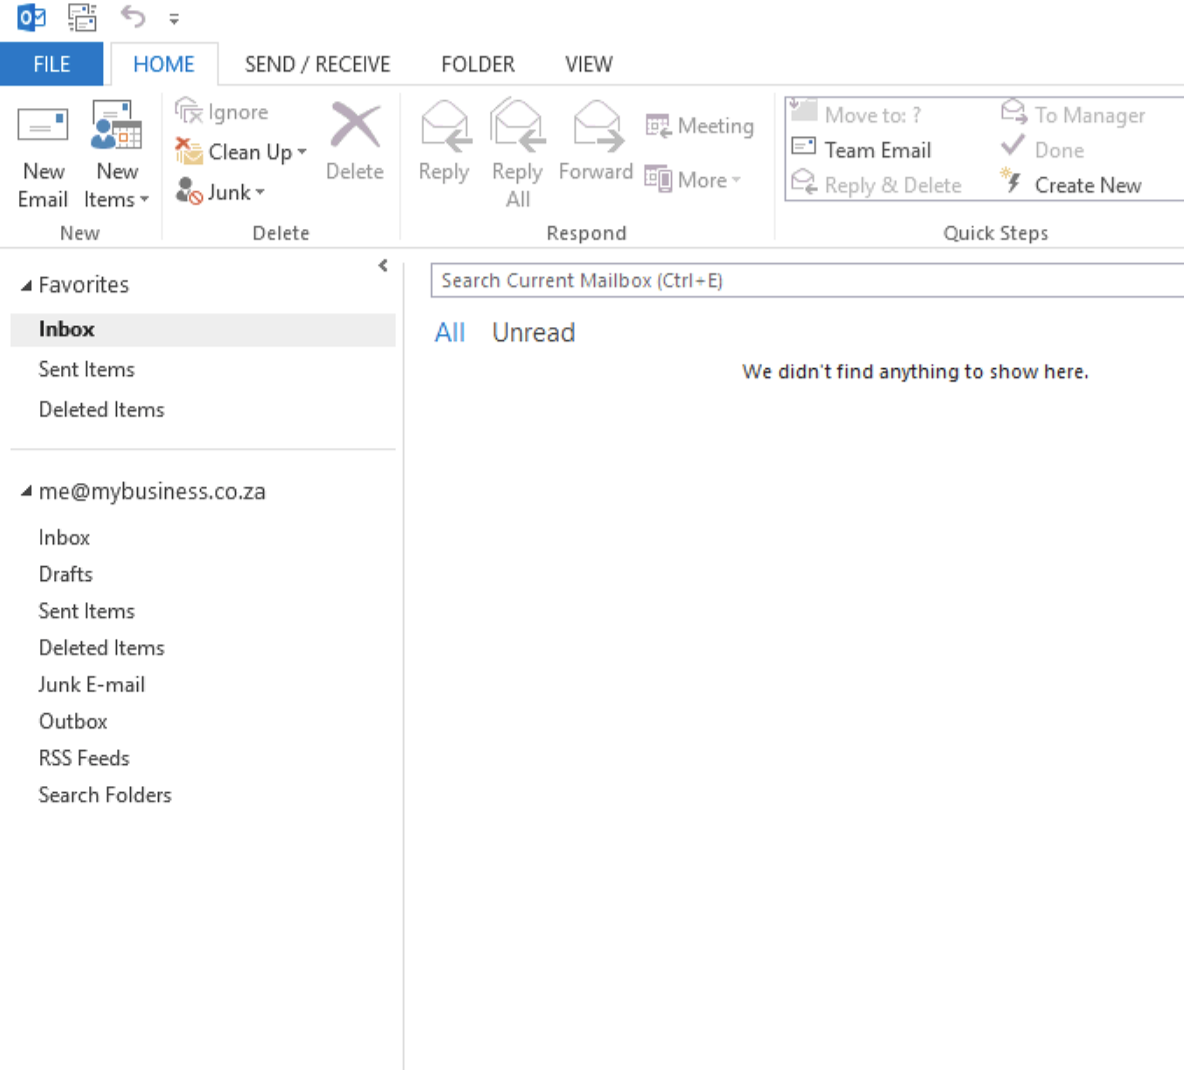The height and width of the screenshot is (1070, 1184).
Task: Select the Ignore conversation icon
Action: [x=190, y=111]
